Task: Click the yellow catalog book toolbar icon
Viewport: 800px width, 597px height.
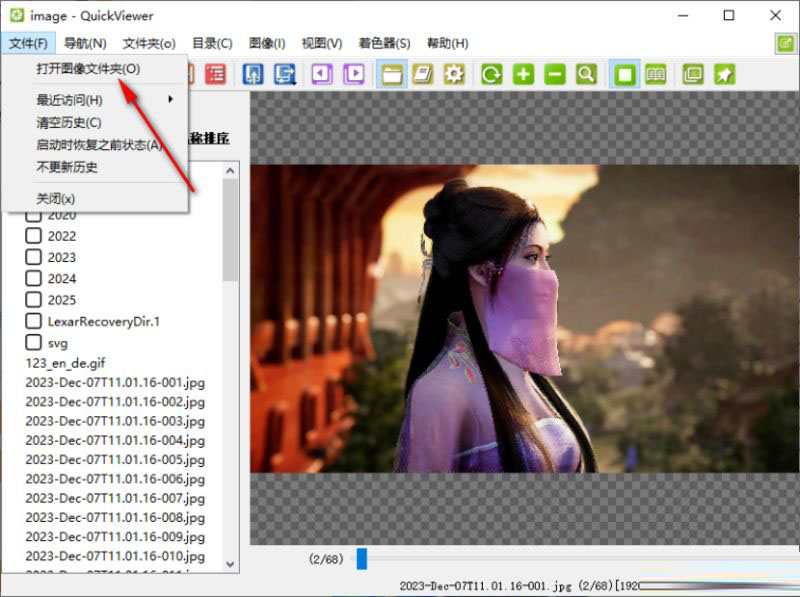Action: 423,74
